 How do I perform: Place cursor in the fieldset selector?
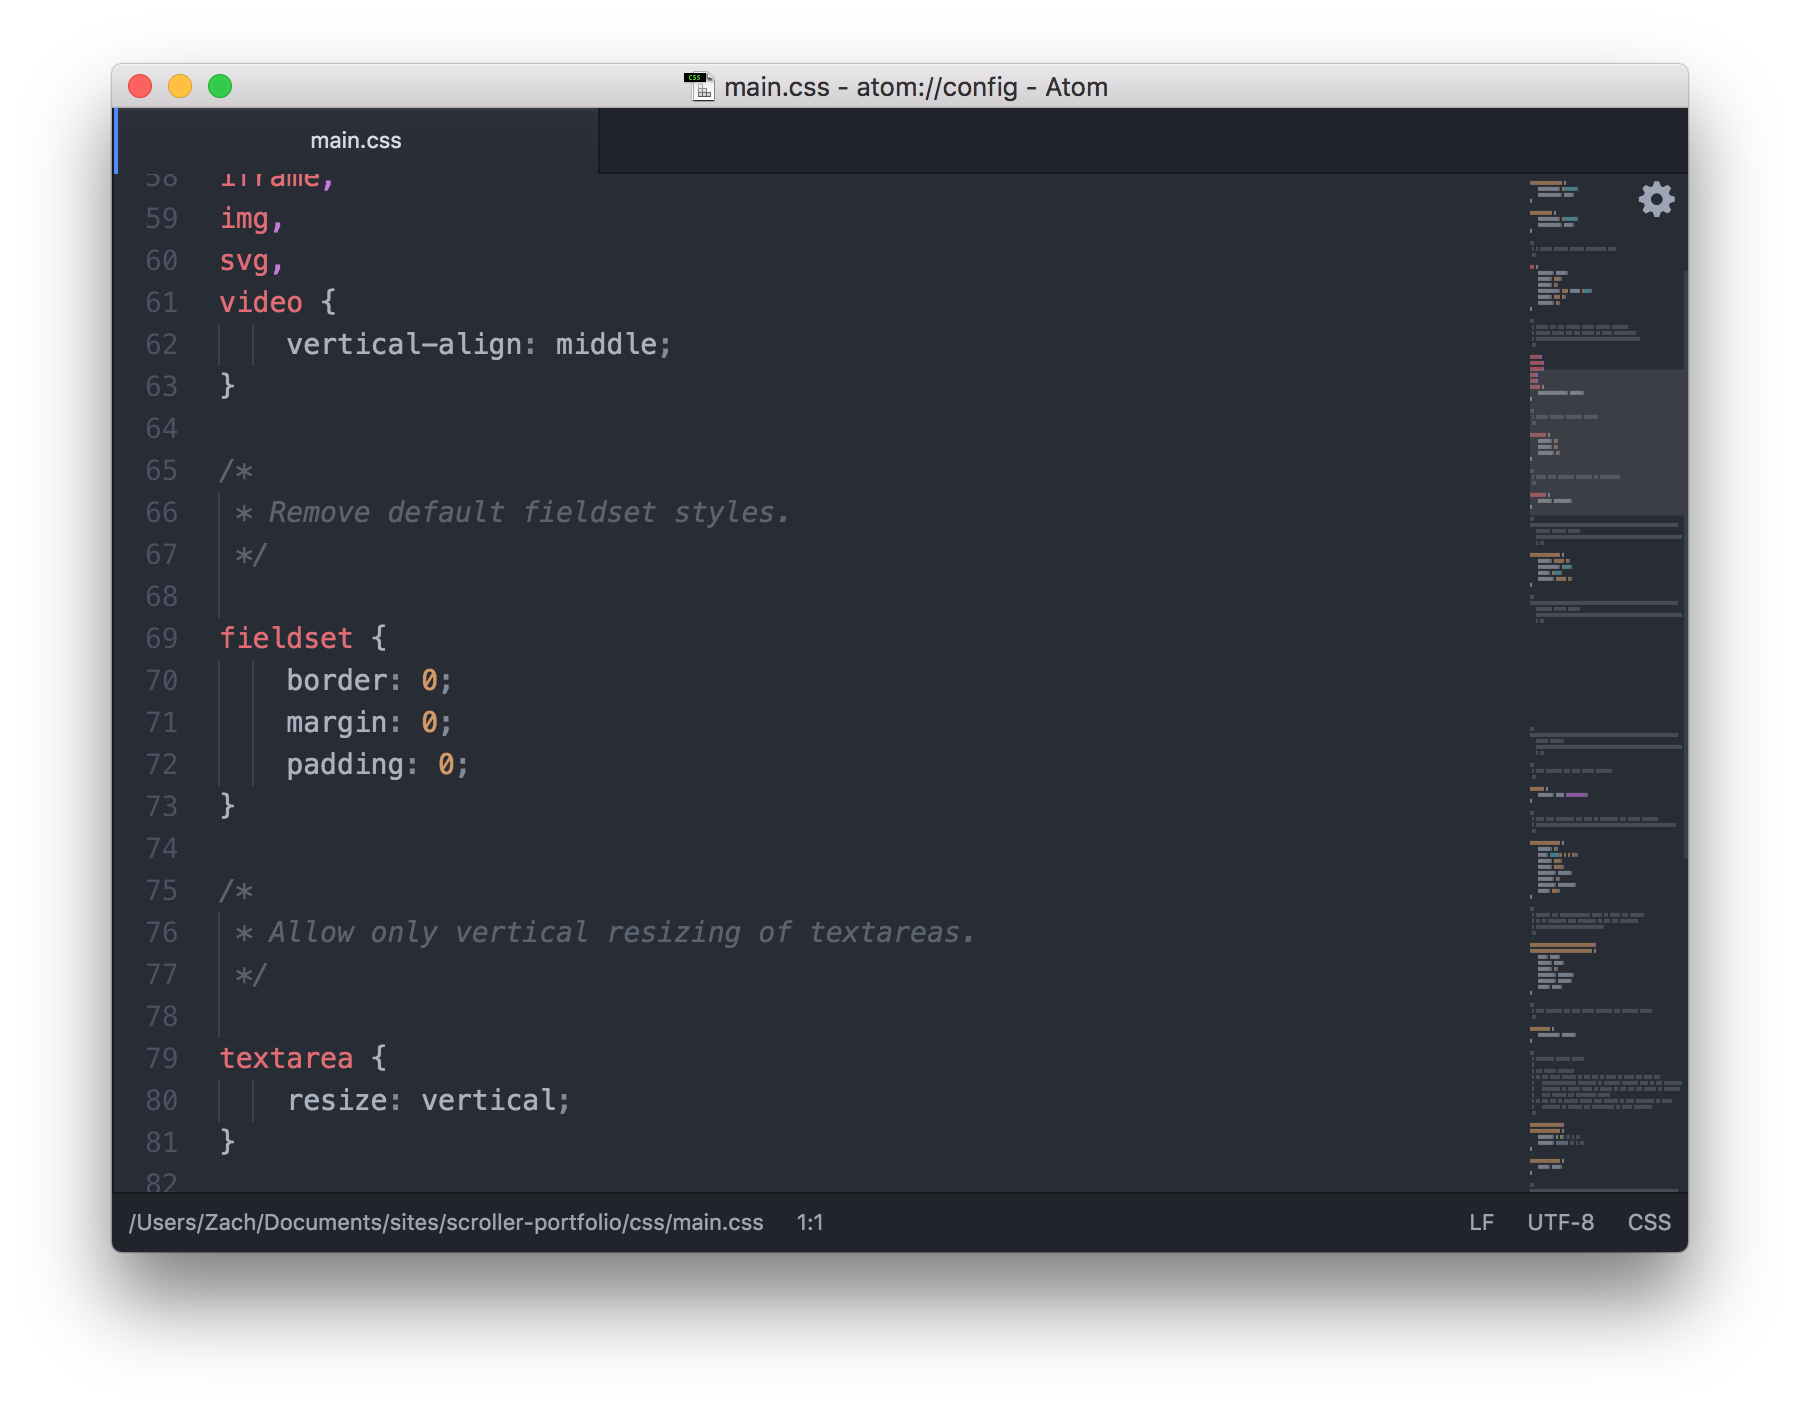pos(286,638)
